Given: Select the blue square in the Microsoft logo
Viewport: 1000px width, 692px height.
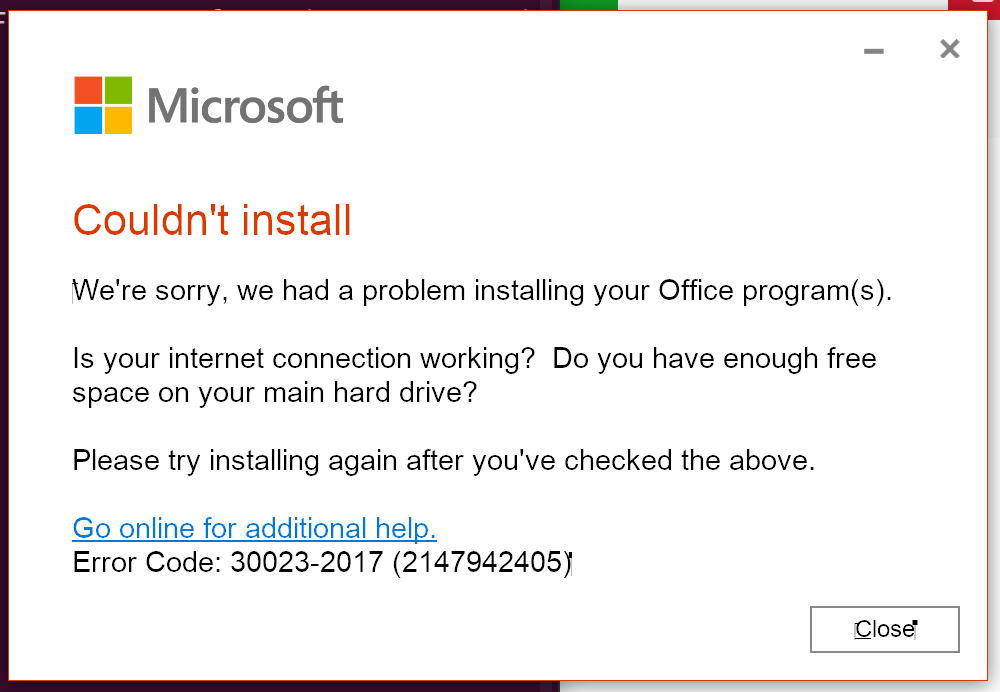Looking at the screenshot, I should pos(86,118).
